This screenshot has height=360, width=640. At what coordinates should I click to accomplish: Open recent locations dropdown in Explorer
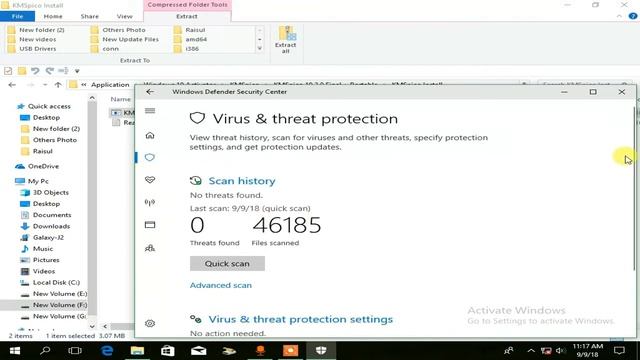45,85
